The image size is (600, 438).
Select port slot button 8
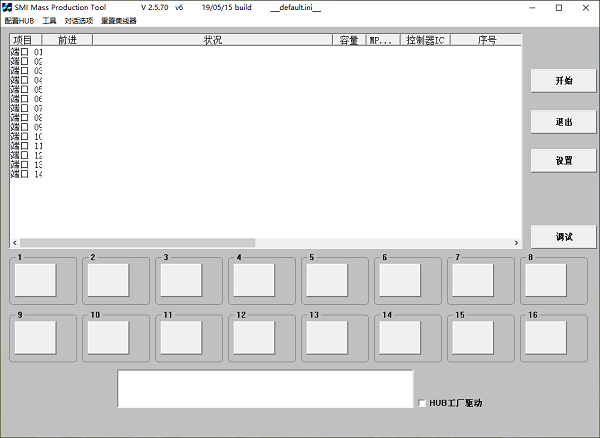[546, 280]
